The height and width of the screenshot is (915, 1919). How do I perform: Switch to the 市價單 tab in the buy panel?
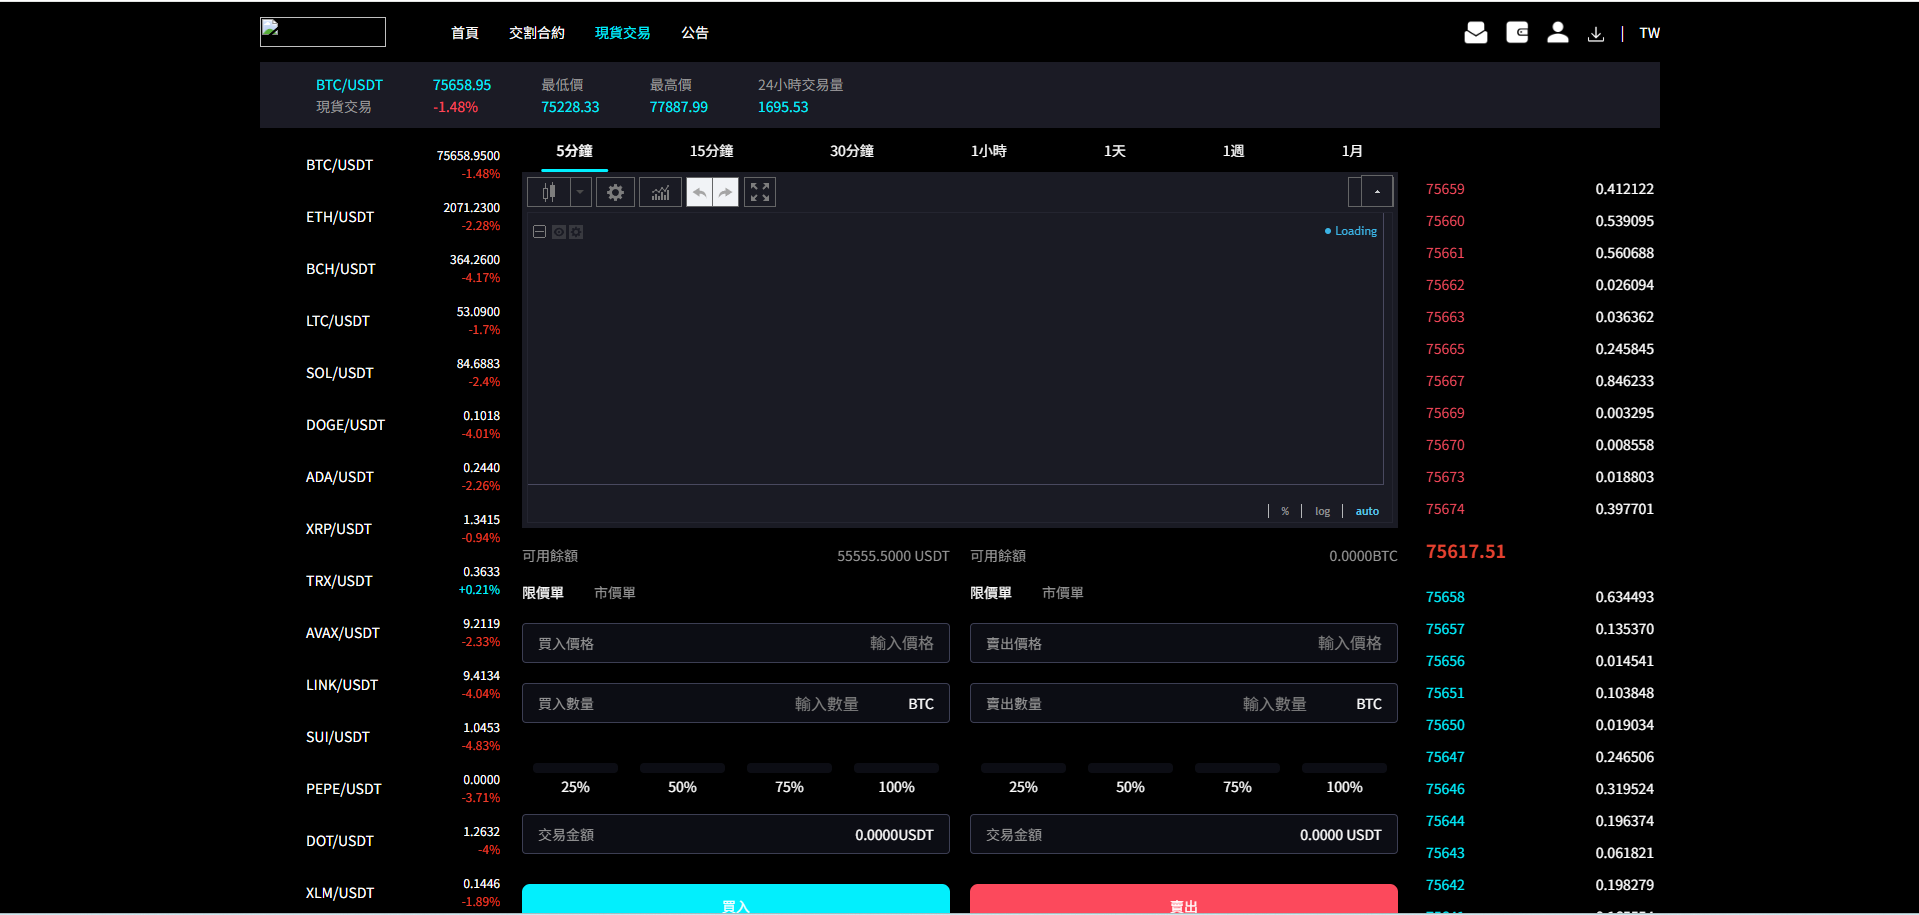click(615, 593)
